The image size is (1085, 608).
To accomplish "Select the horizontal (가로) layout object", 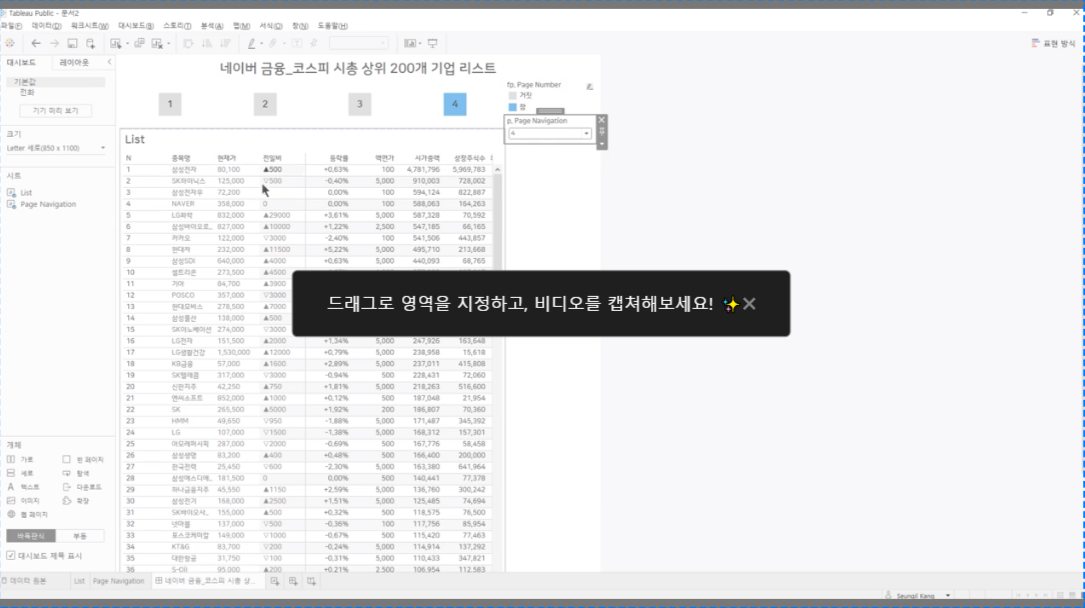I will click(20, 459).
